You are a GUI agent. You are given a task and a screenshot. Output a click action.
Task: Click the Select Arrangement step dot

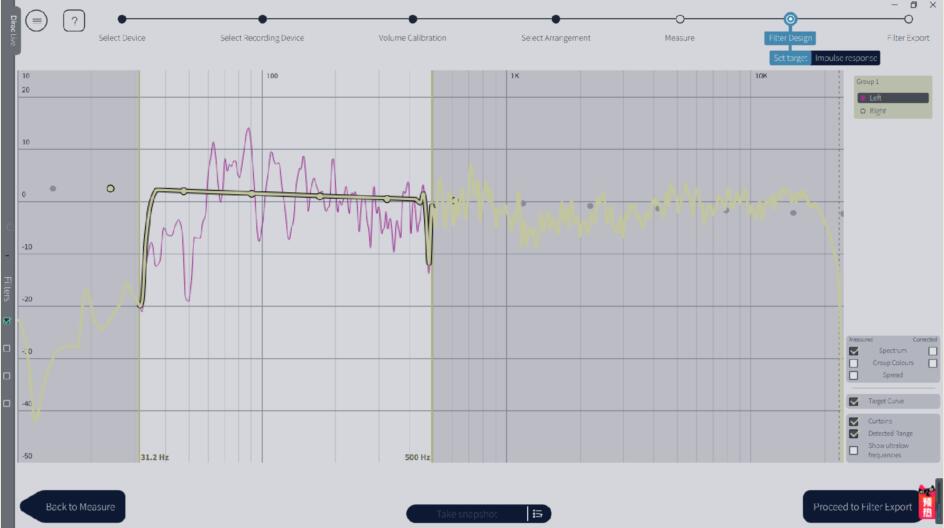(x=556, y=19)
